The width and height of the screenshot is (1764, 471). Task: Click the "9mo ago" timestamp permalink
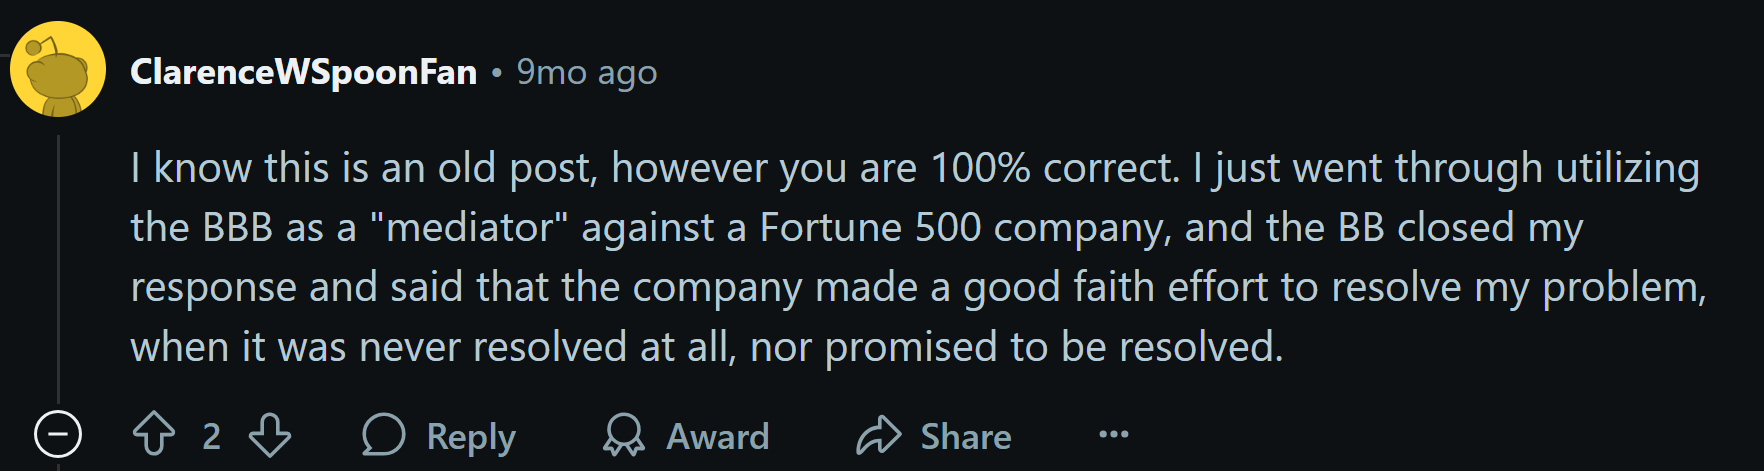[587, 72]
